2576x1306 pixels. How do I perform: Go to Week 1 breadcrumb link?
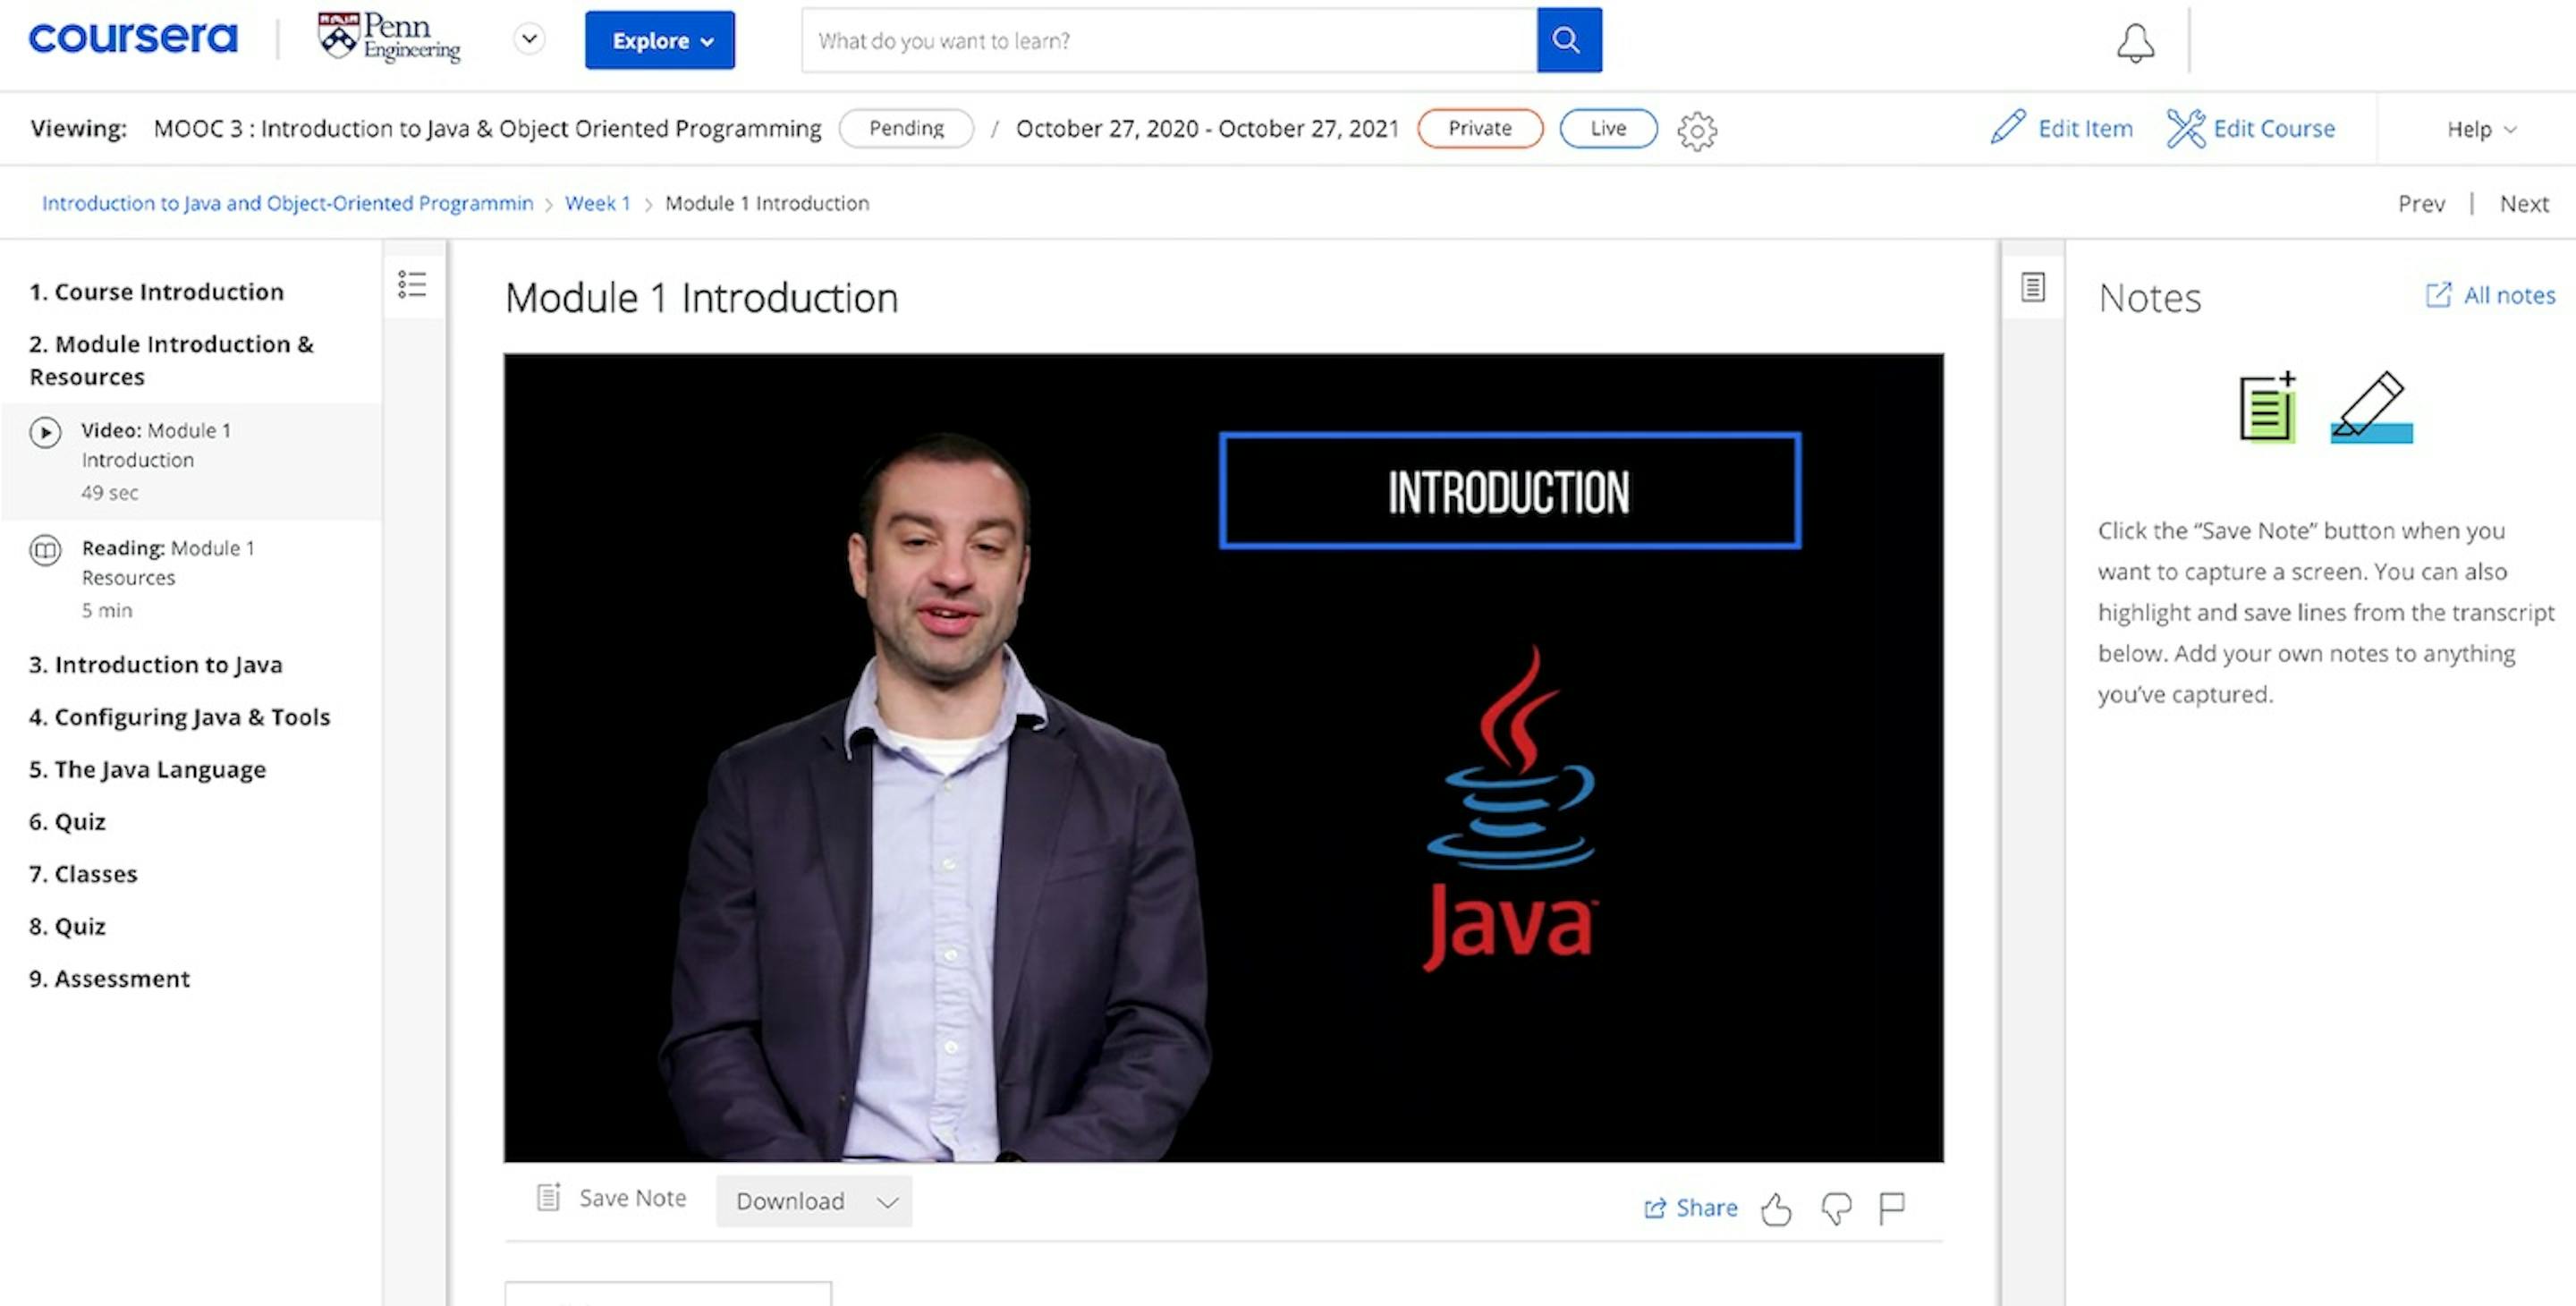pos(597,203)
